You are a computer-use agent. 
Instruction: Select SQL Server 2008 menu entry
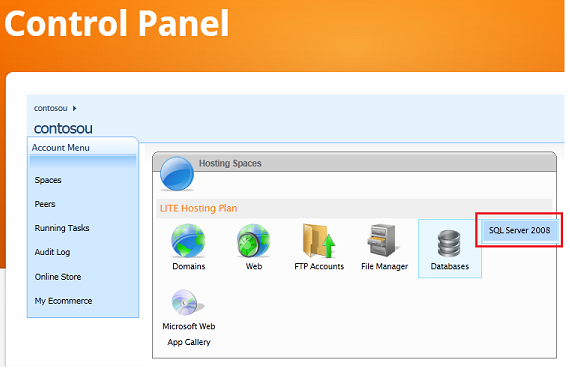click(519, 230)
